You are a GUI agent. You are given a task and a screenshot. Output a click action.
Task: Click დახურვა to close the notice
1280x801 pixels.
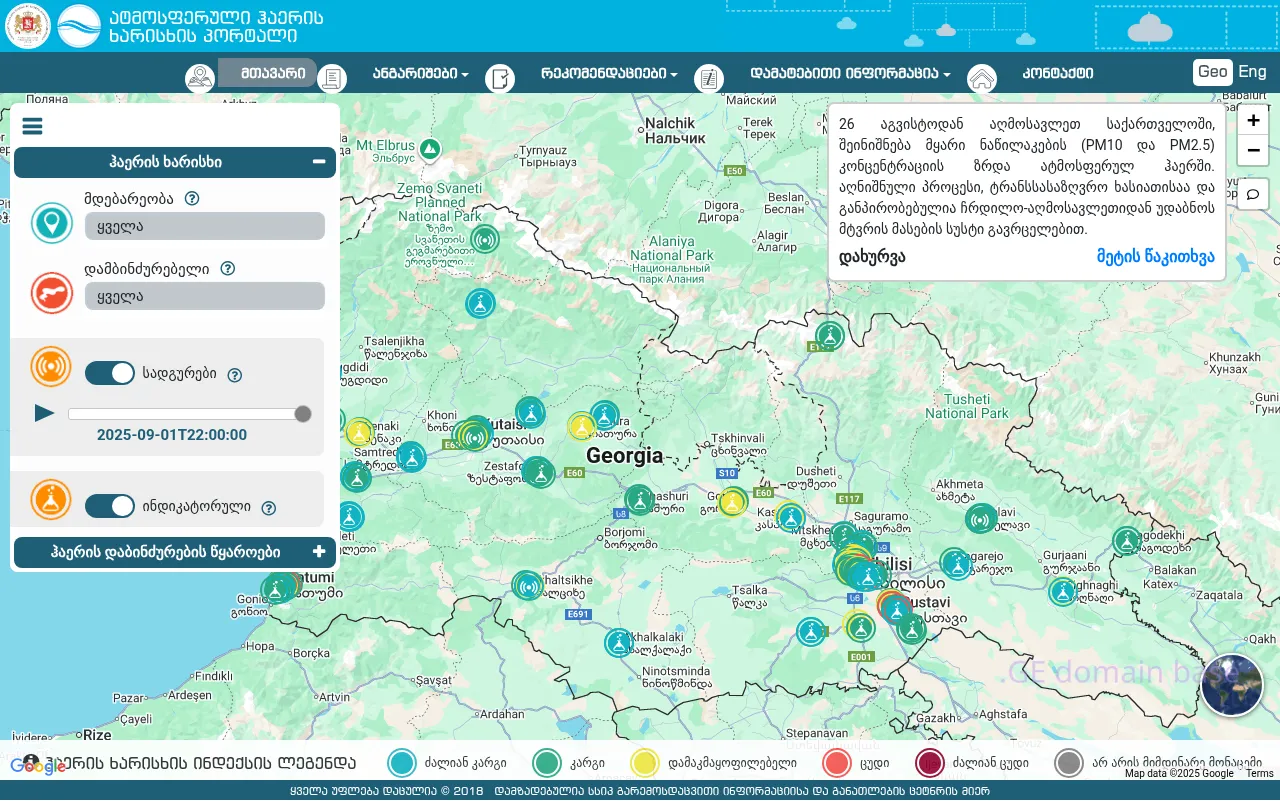(872, 257)
